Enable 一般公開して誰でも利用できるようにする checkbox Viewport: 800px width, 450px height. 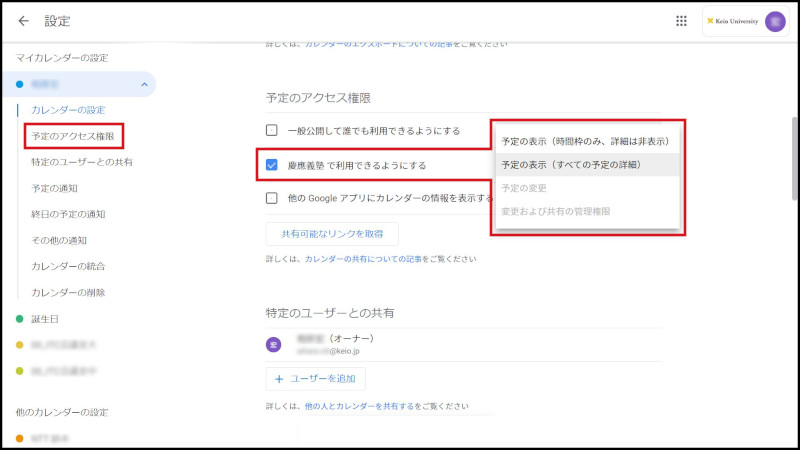272,130
